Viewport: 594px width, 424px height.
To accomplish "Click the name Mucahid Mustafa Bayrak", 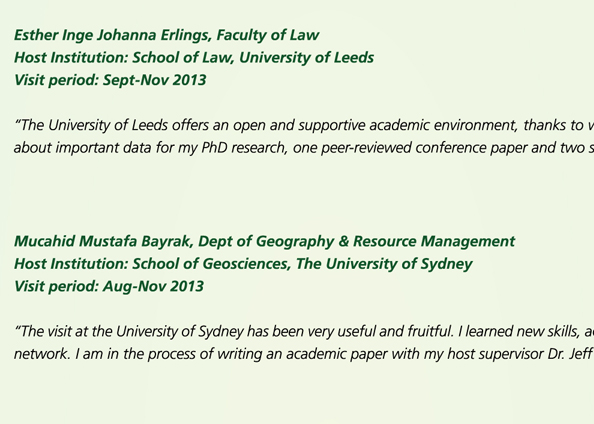I will point(104,241).
